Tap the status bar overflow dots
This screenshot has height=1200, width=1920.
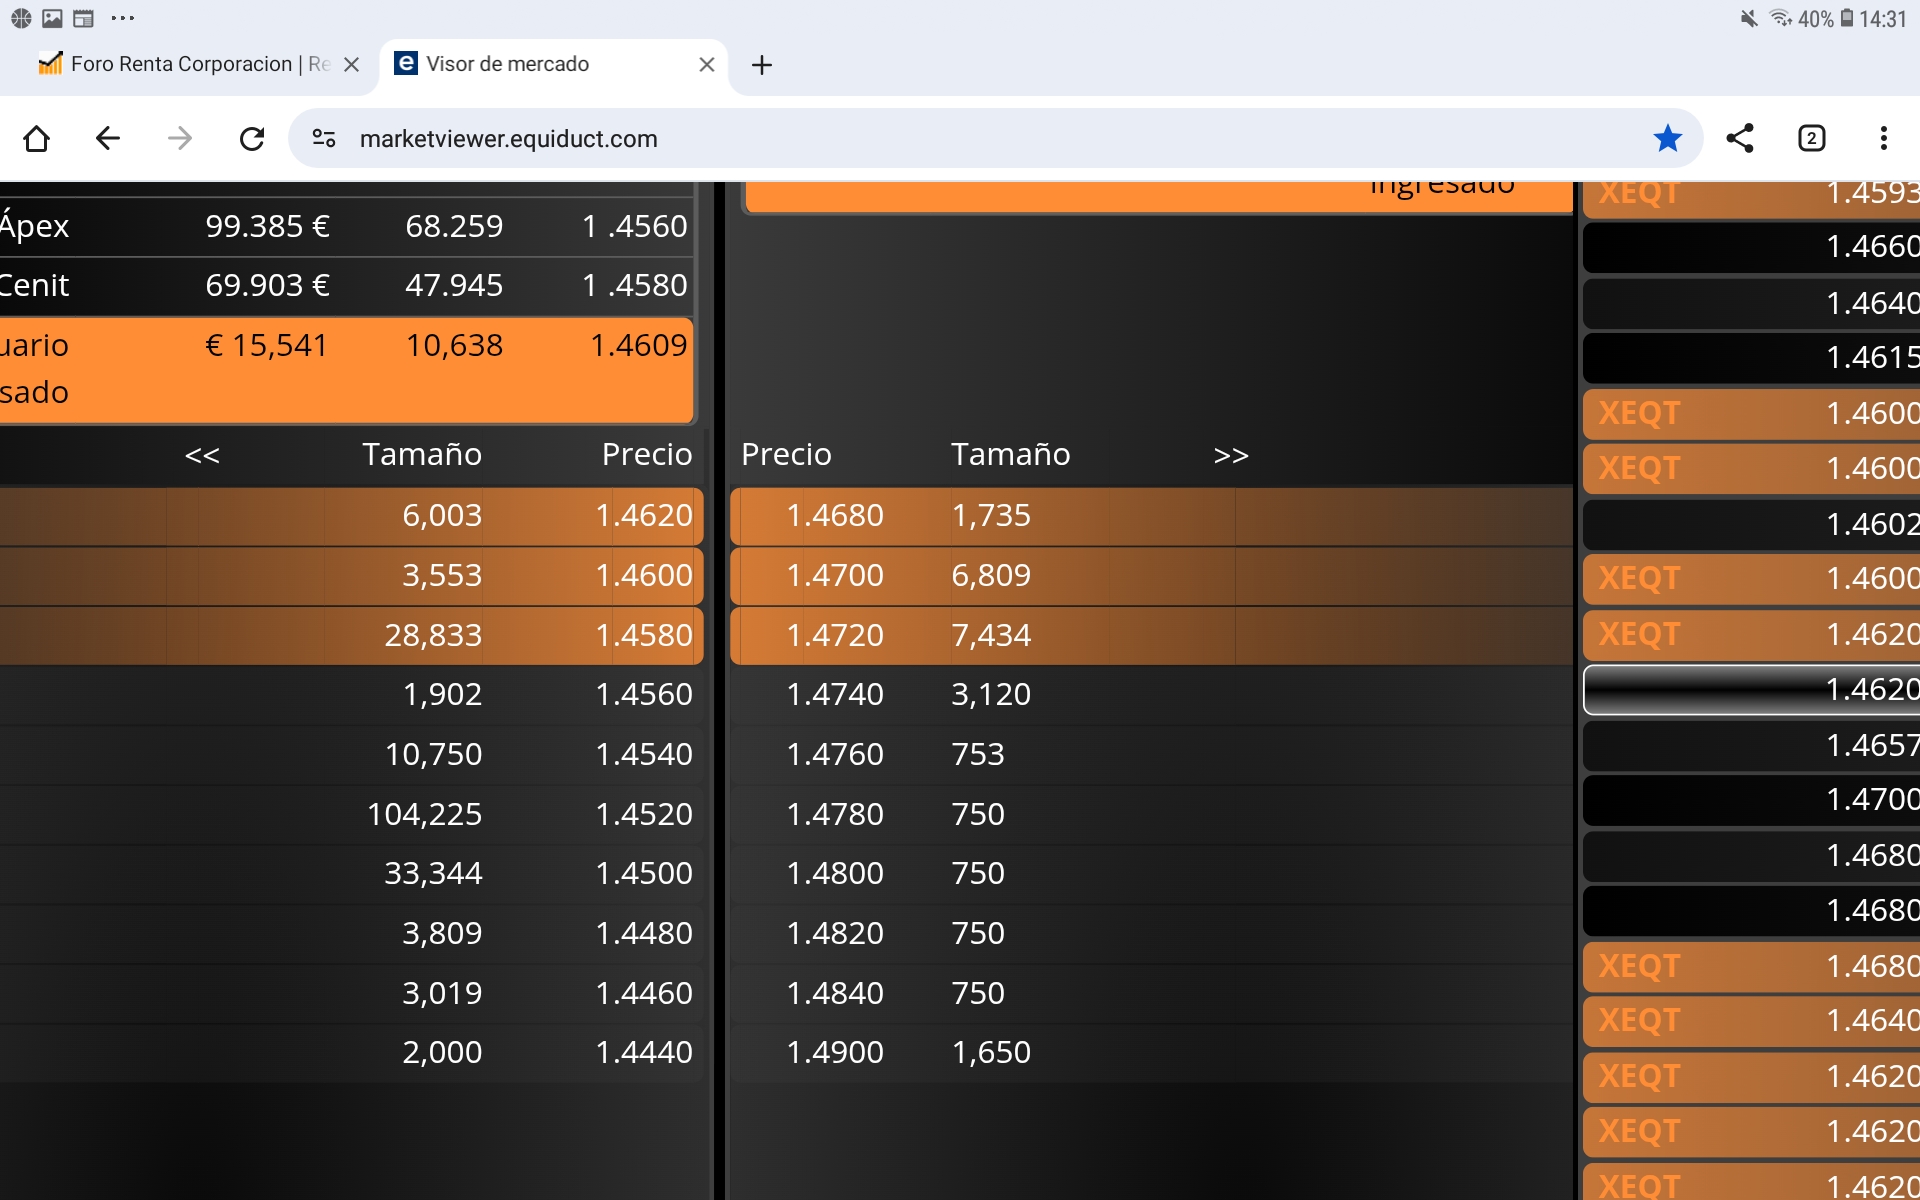coord(122,18)
